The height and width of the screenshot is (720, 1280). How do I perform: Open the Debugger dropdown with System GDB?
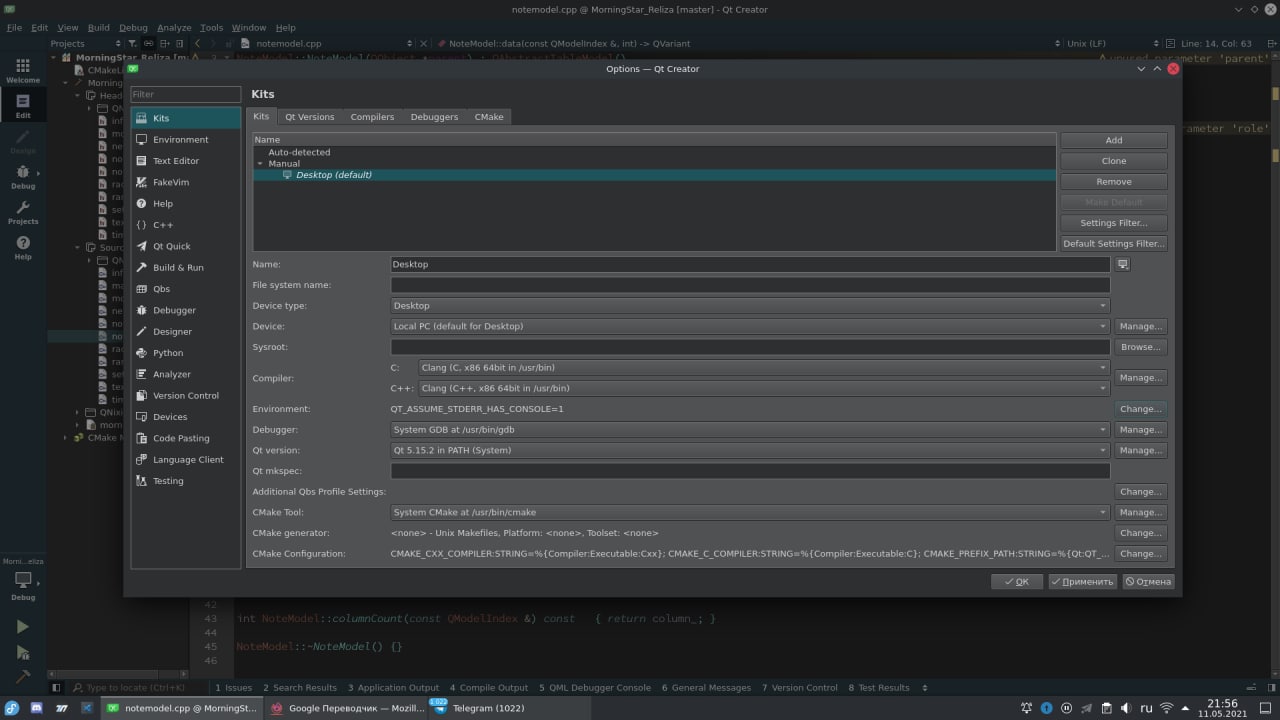pos(750,429)
